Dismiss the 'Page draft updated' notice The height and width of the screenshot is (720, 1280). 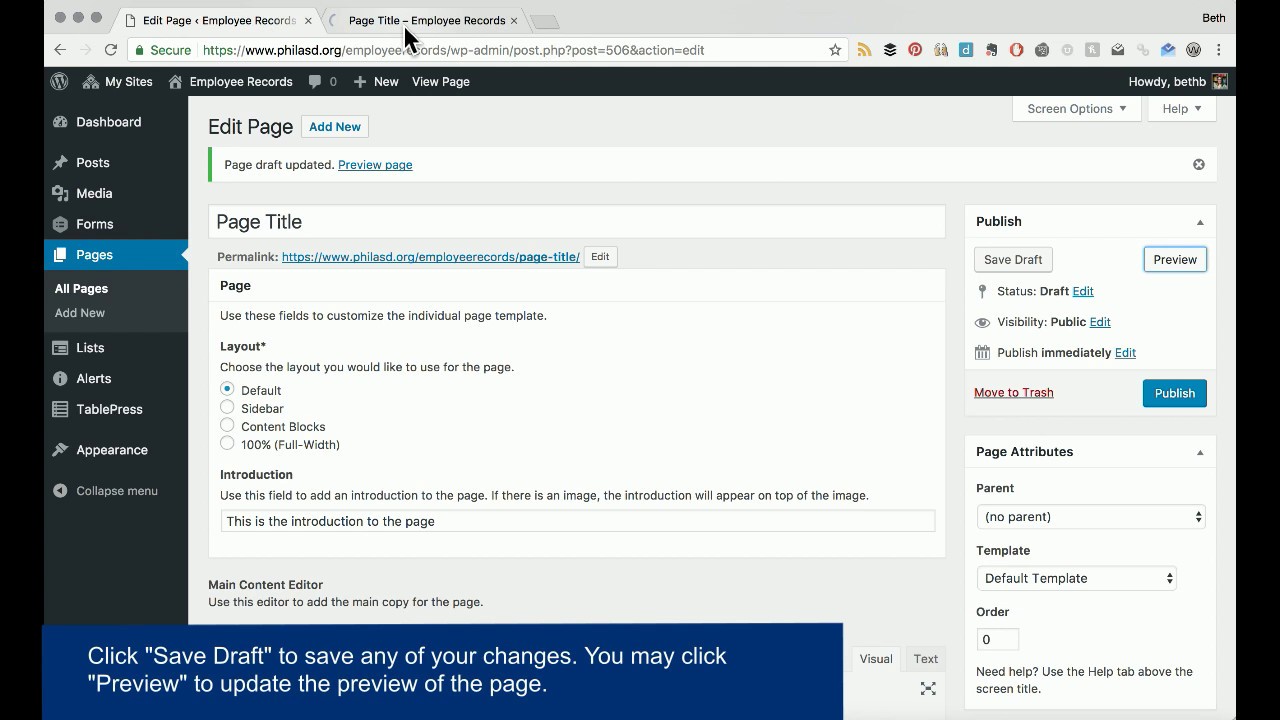pos(1199,165)
